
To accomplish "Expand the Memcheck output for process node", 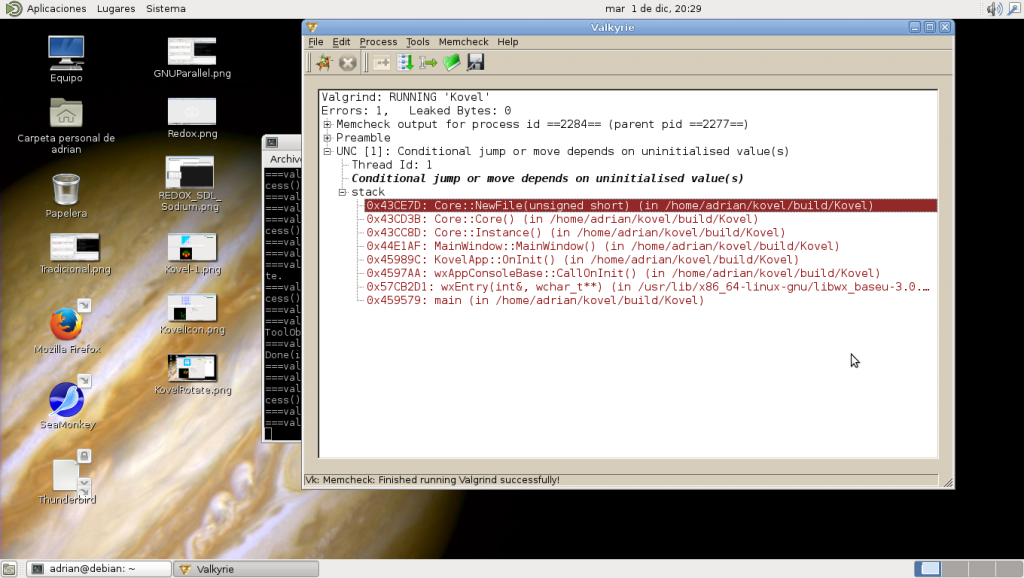I will 327,124.
